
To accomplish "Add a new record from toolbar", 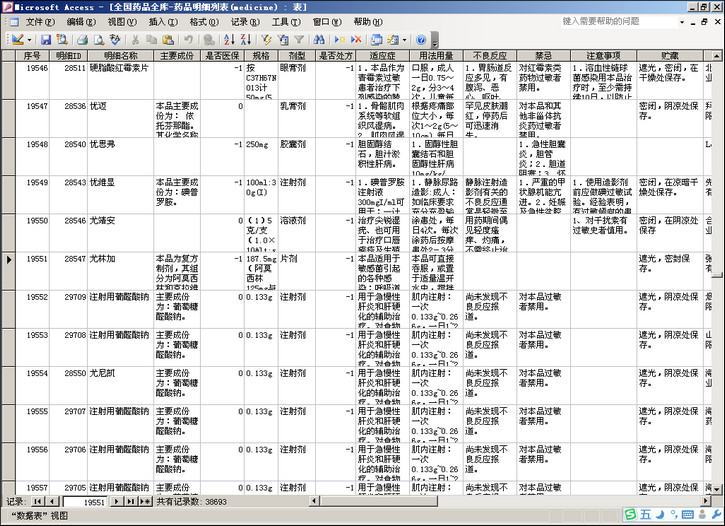I will point(340,40).
